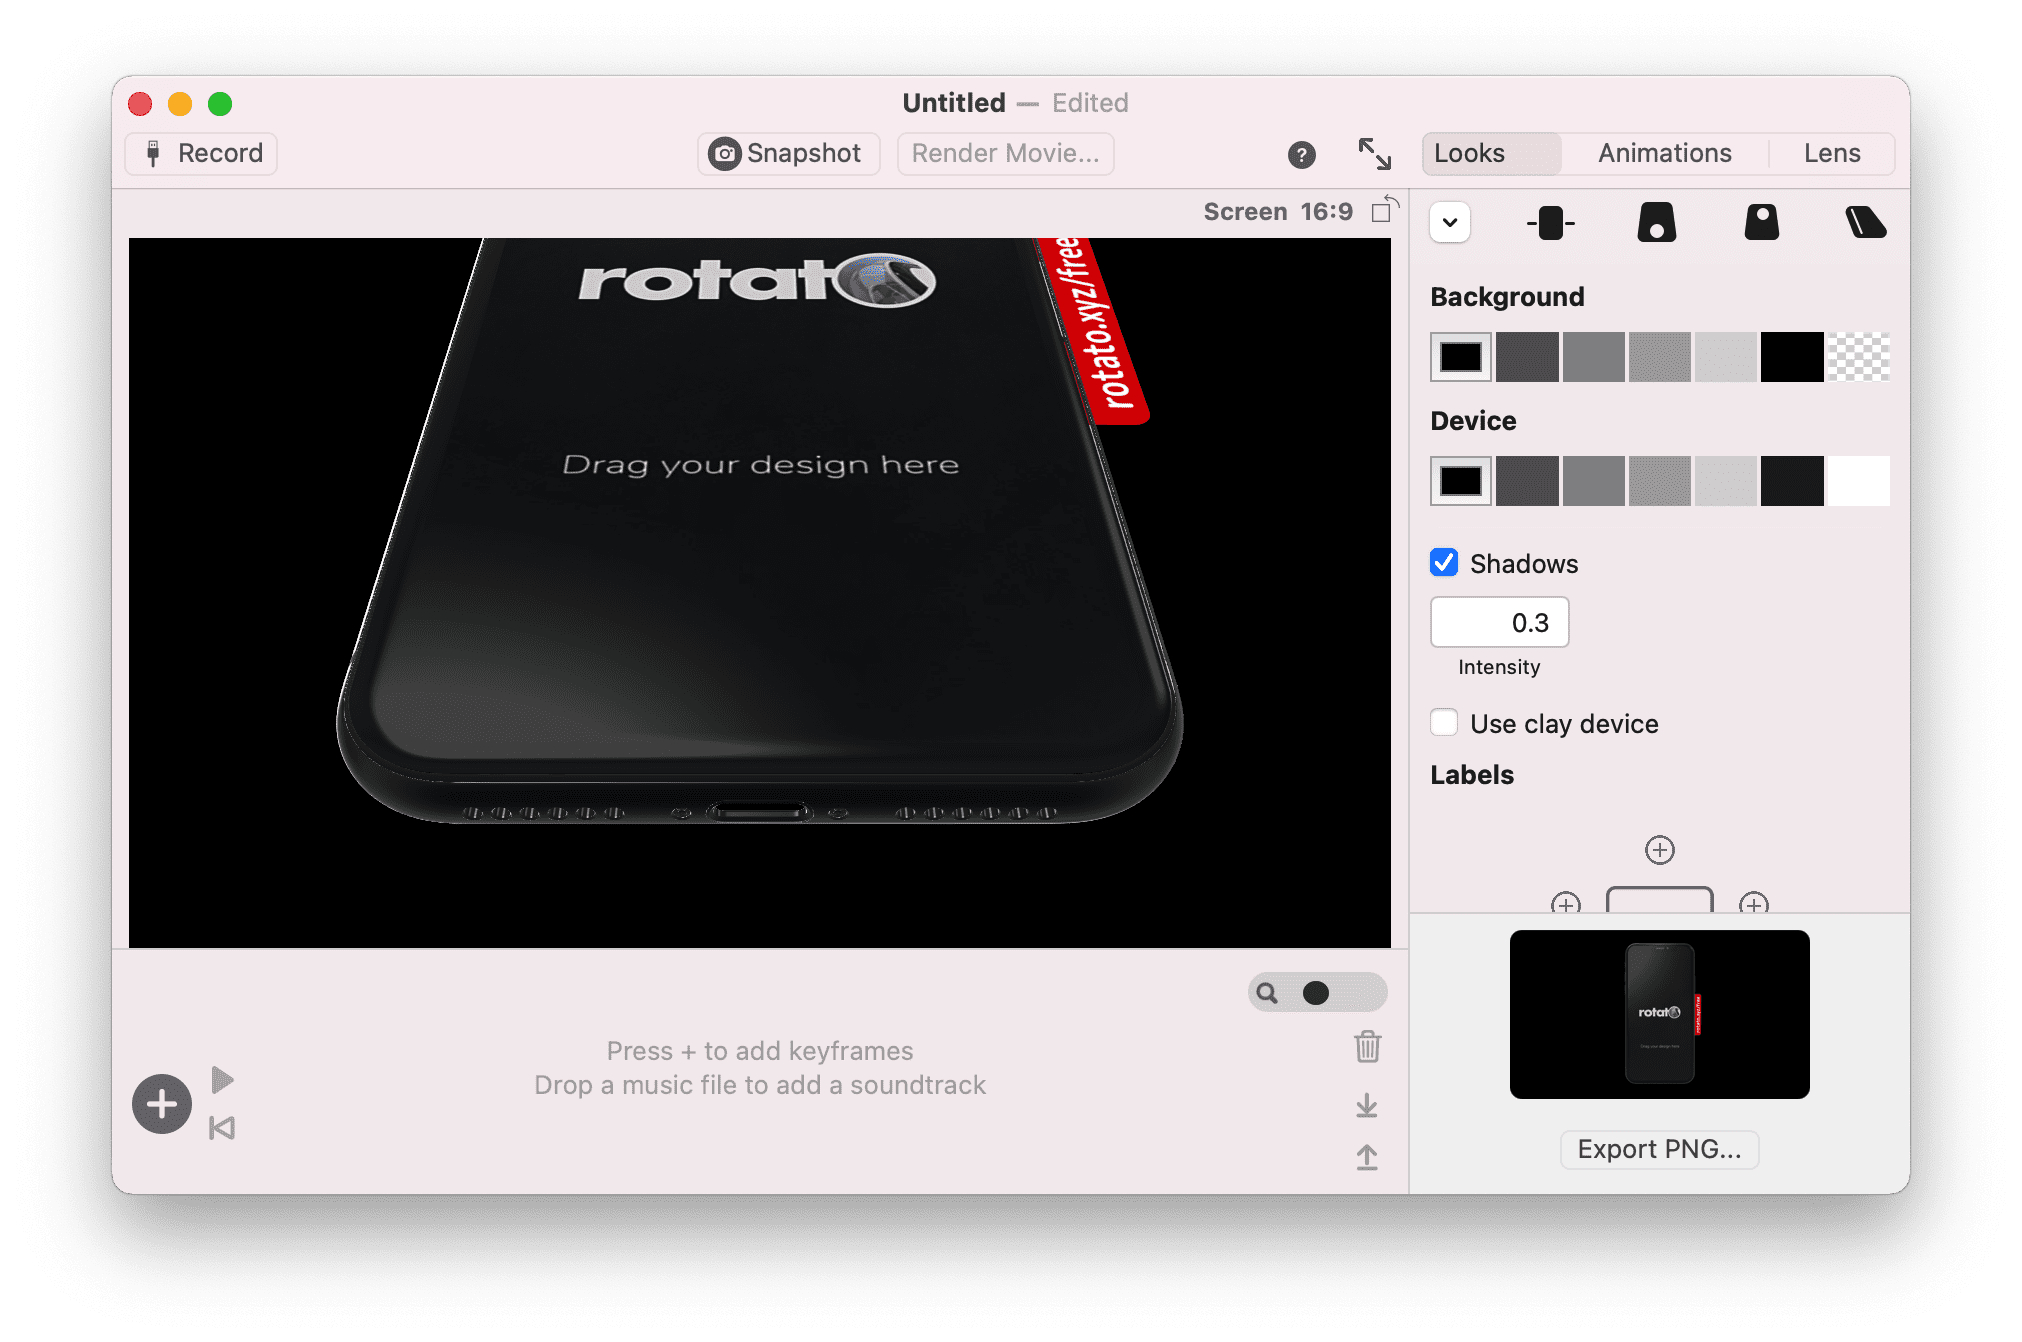Viewport: 2022px width, 1342px height.
Task: Disable the Shadows checkbox
Action: 1444,563
